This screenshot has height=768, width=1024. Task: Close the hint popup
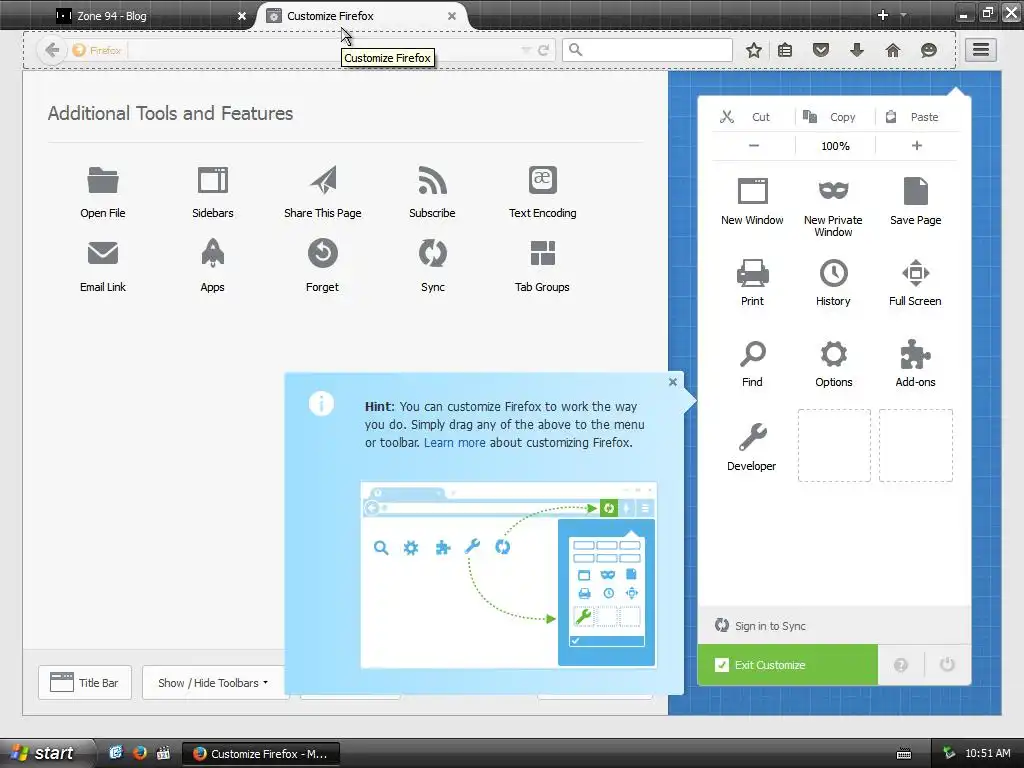click(x=673, y=382)
